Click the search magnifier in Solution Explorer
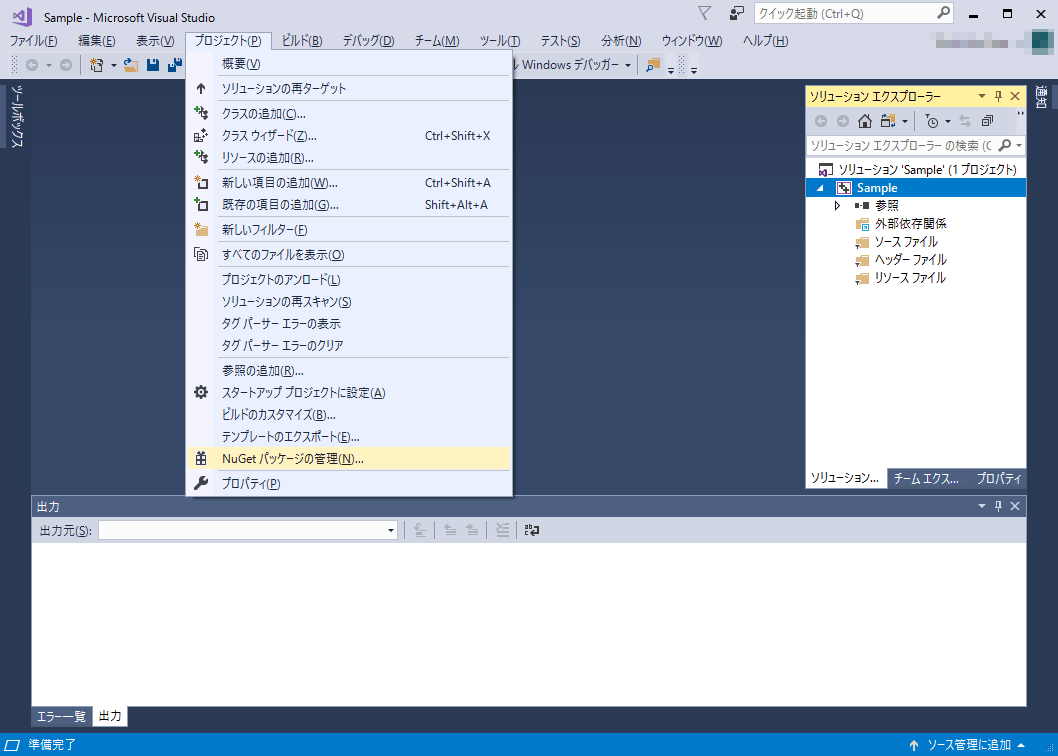Image resolution: width=1058 pixels, height=756 pixels. (1005, 145)
